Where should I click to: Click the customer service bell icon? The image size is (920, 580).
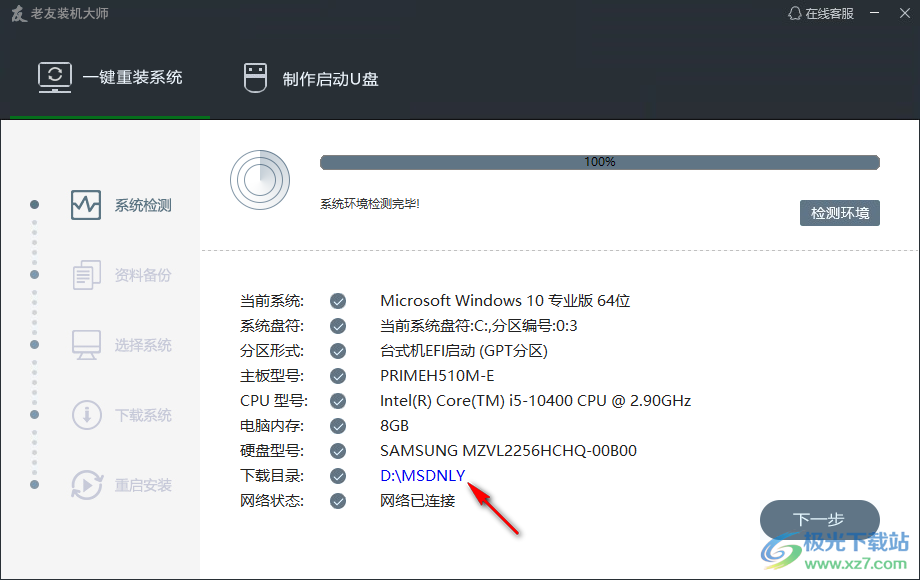point(794,13)
